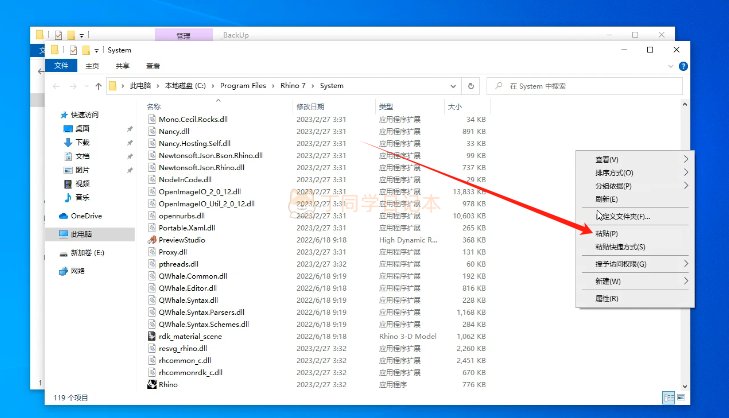Sort files by the 名称 column header
Screen dimensions: 729x418
click(155, 106)
